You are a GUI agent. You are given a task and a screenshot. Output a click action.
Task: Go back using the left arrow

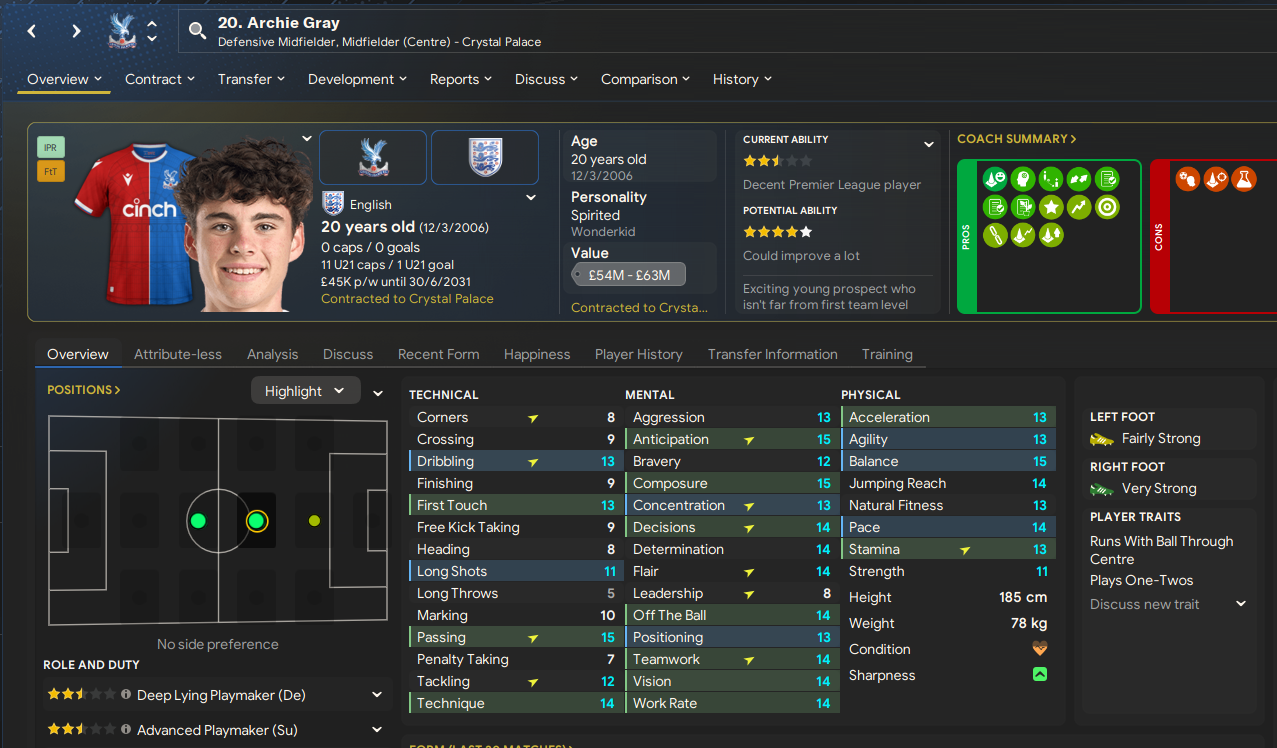click(32, 31)
